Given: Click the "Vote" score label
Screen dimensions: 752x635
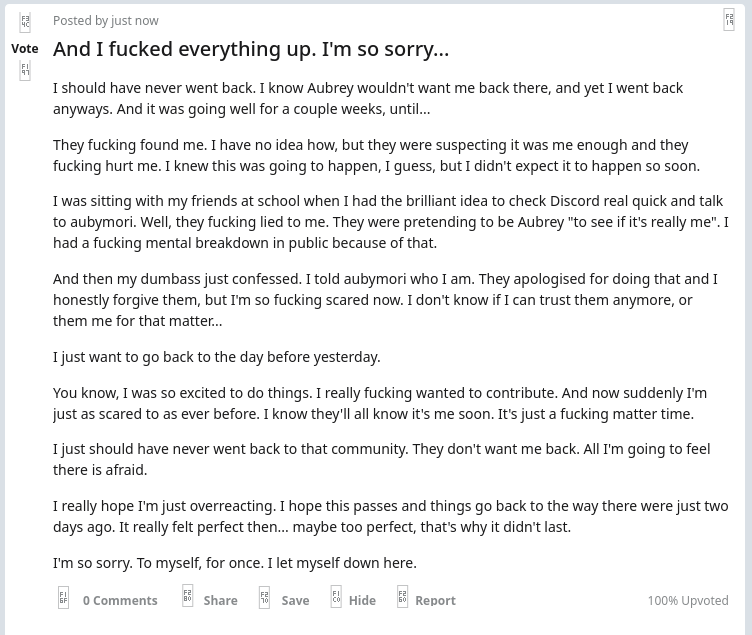Looking at the screenshot, I should [25, 48].
